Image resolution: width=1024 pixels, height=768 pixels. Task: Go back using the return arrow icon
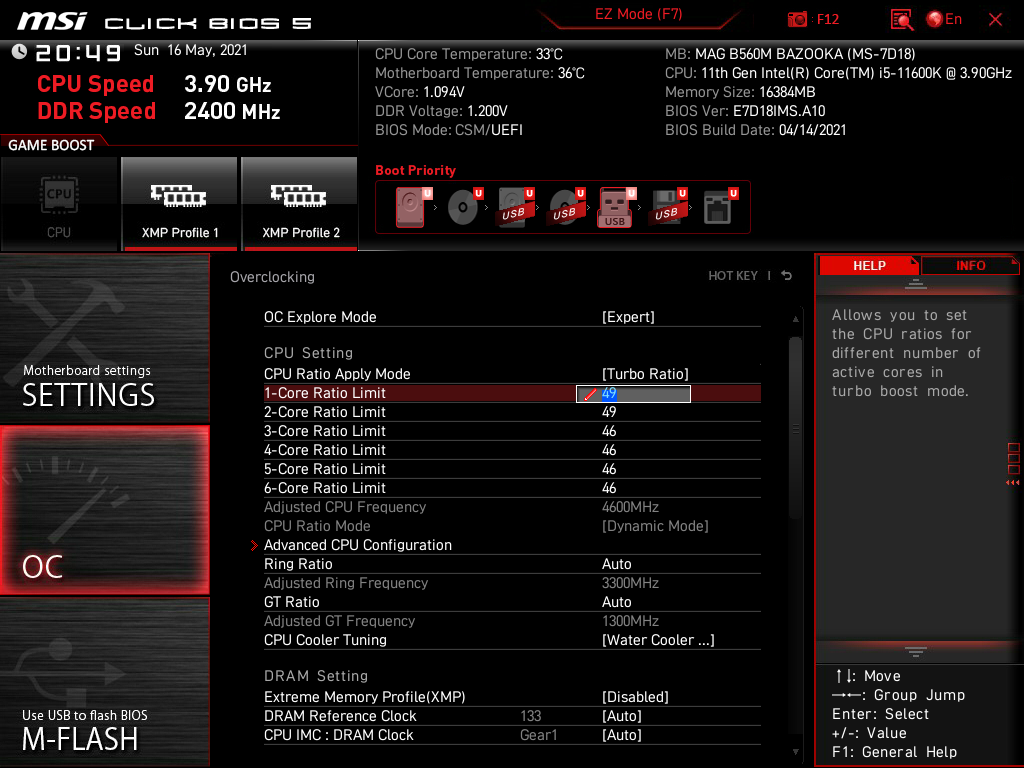787,276
